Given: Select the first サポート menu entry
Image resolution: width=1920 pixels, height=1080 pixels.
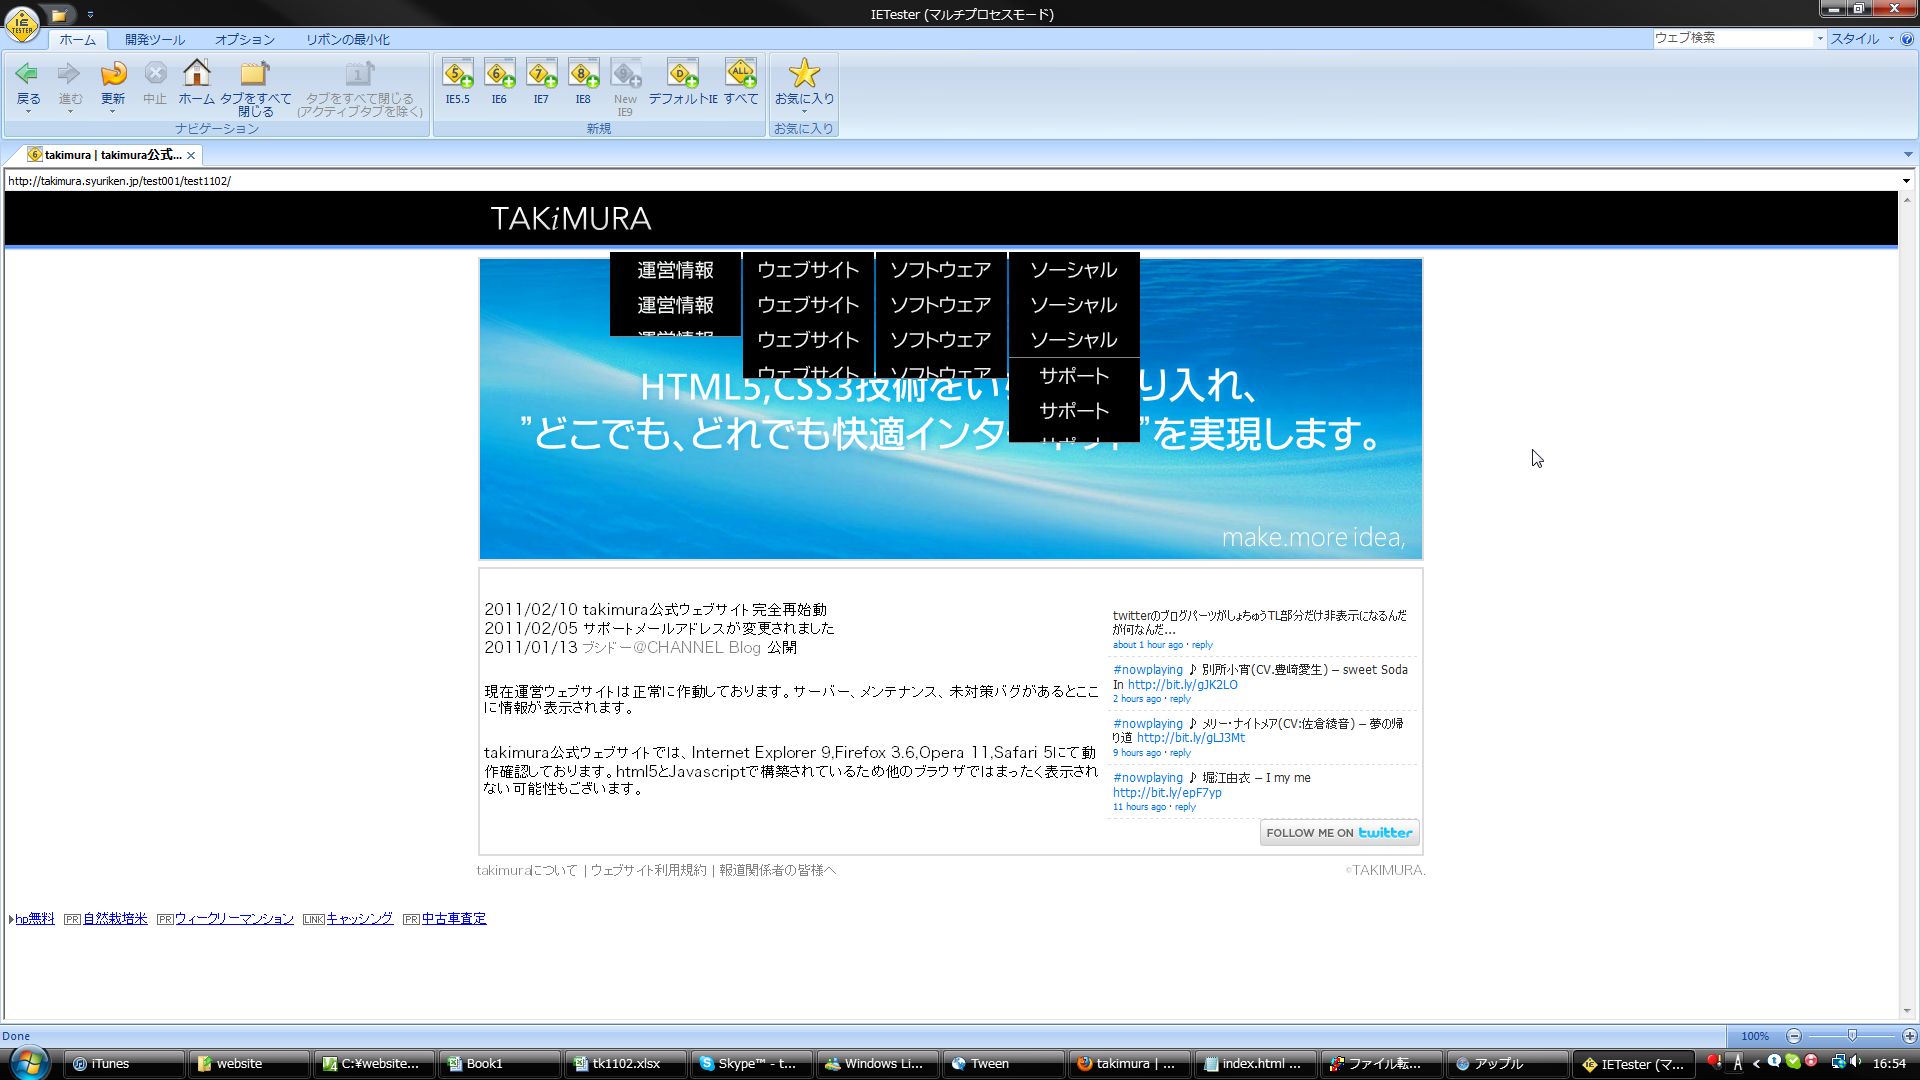Looking at the screenshot, I should coord(1074,376).
